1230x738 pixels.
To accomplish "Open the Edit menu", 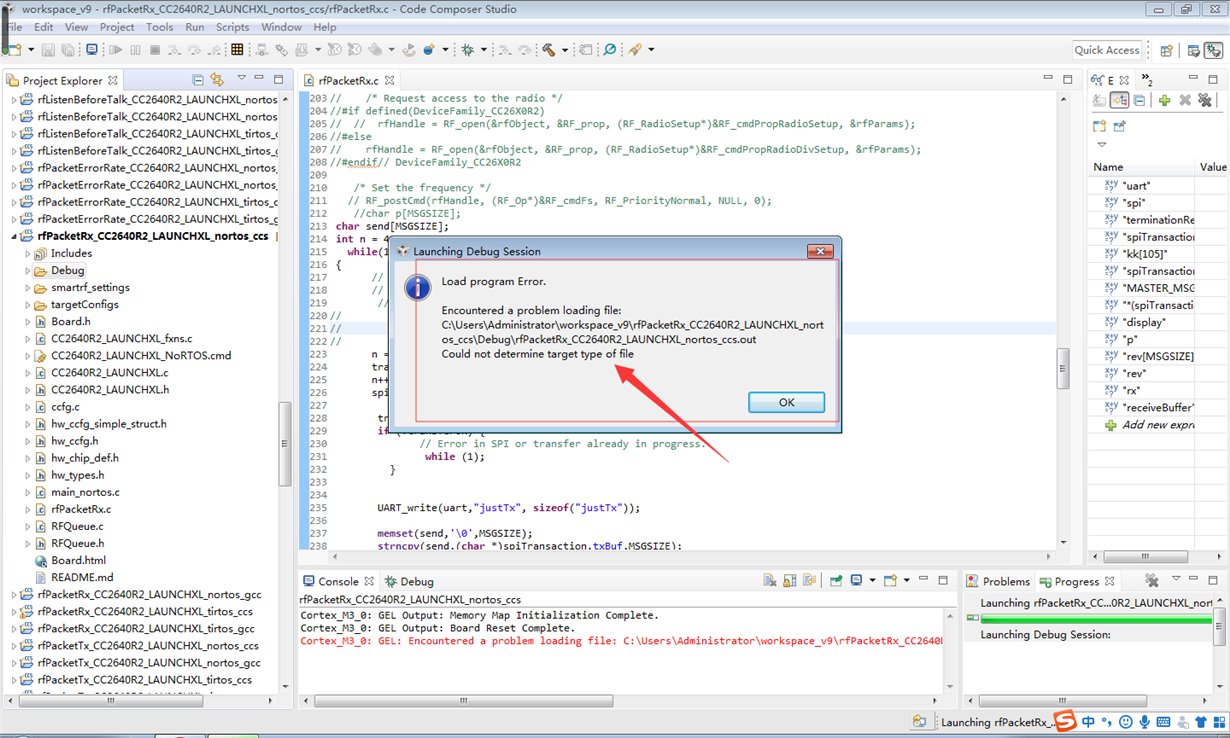I will pyautogui.click(x=44, y=27).
